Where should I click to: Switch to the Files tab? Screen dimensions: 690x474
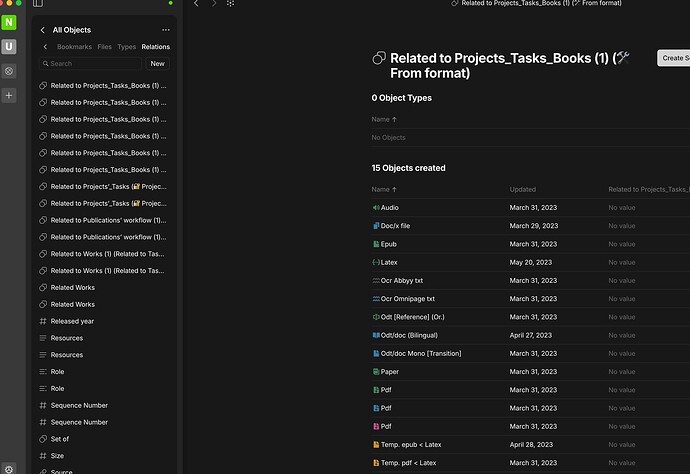click(104, 47)
